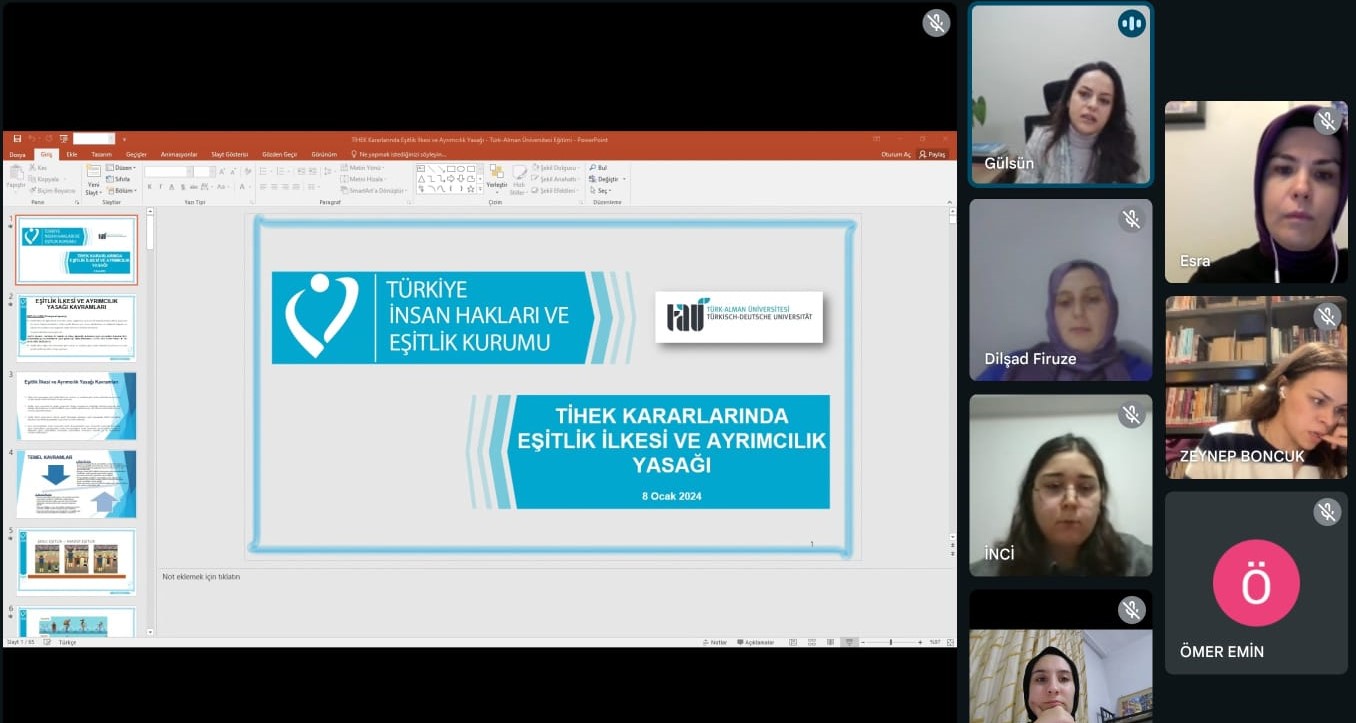This screenshot has height=723, width=1356.
Task: Switch to the Tasarım design tab
Action: tap(101, 155)
